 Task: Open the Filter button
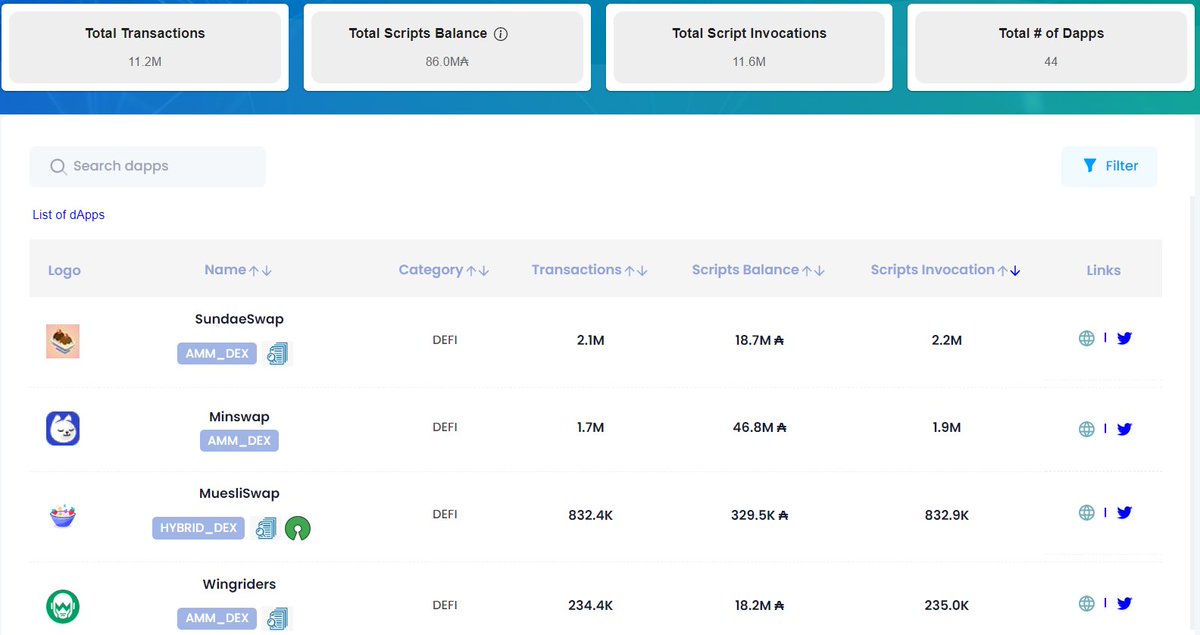pos(1109,167)
